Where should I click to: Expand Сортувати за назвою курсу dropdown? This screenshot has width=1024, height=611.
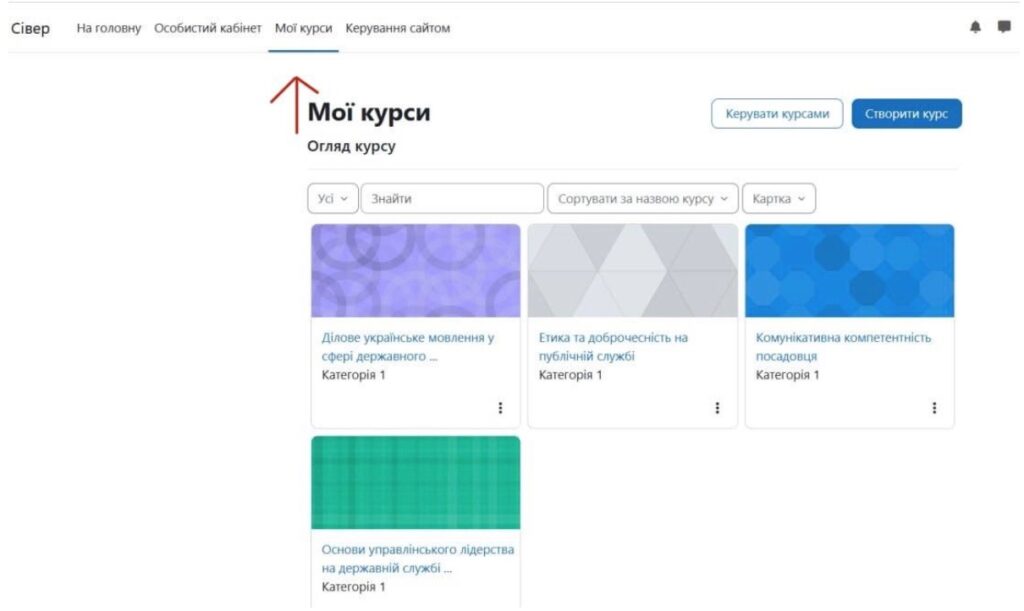tap(642, 199)
